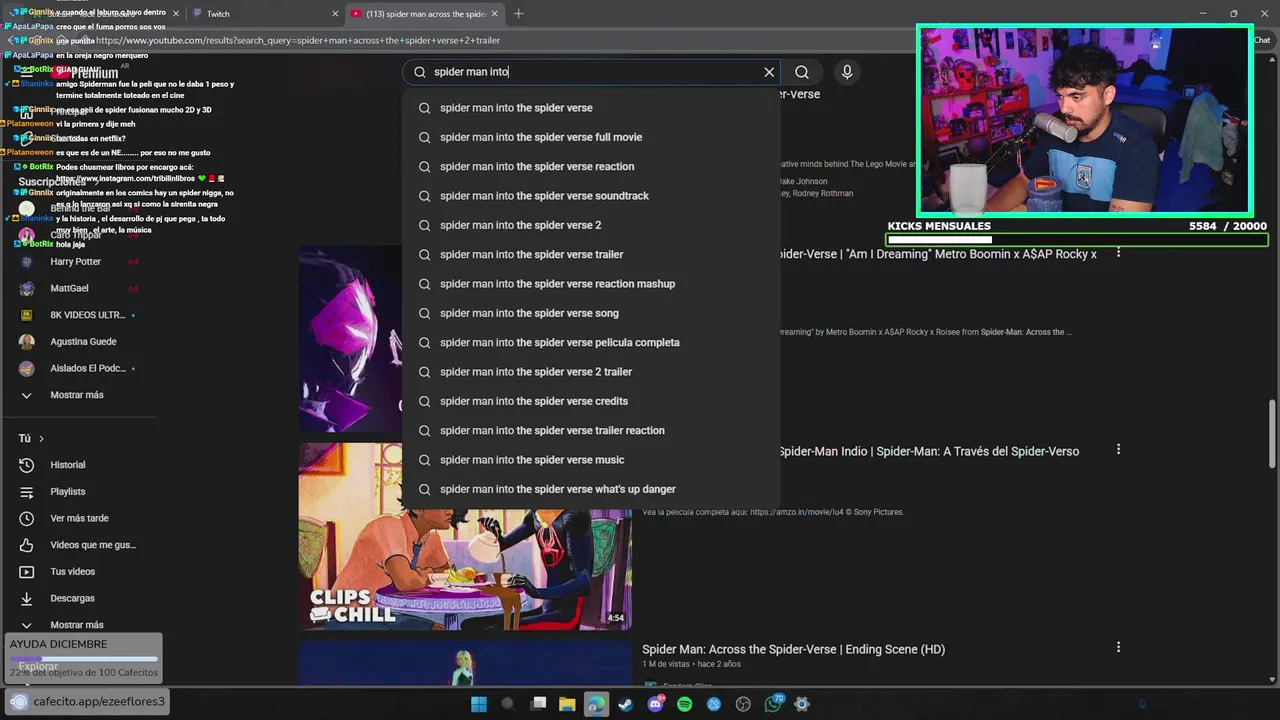Select 'spider verse soundtrack' suggestion
The image size is (1280, 720).
pos(591,196)
